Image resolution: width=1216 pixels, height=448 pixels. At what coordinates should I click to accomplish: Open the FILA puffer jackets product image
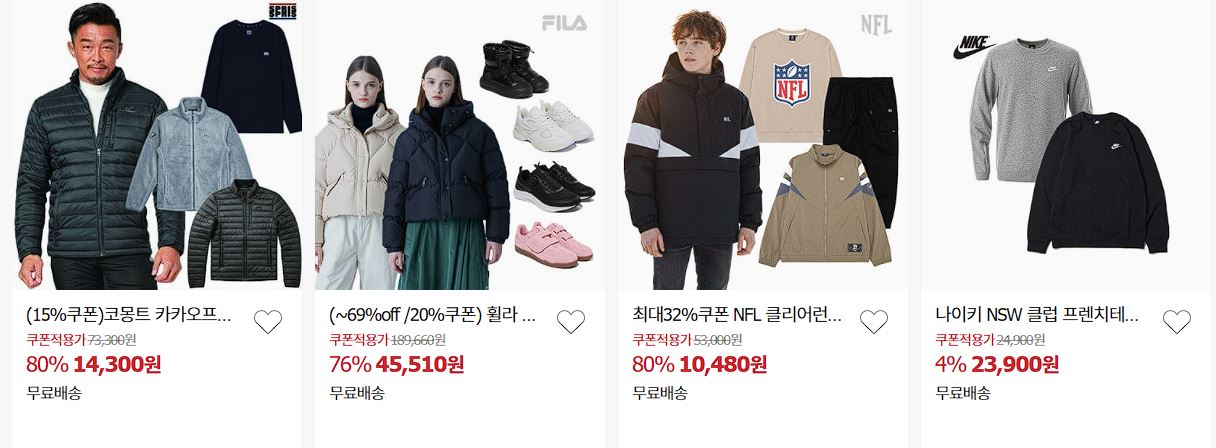point(460,145)
